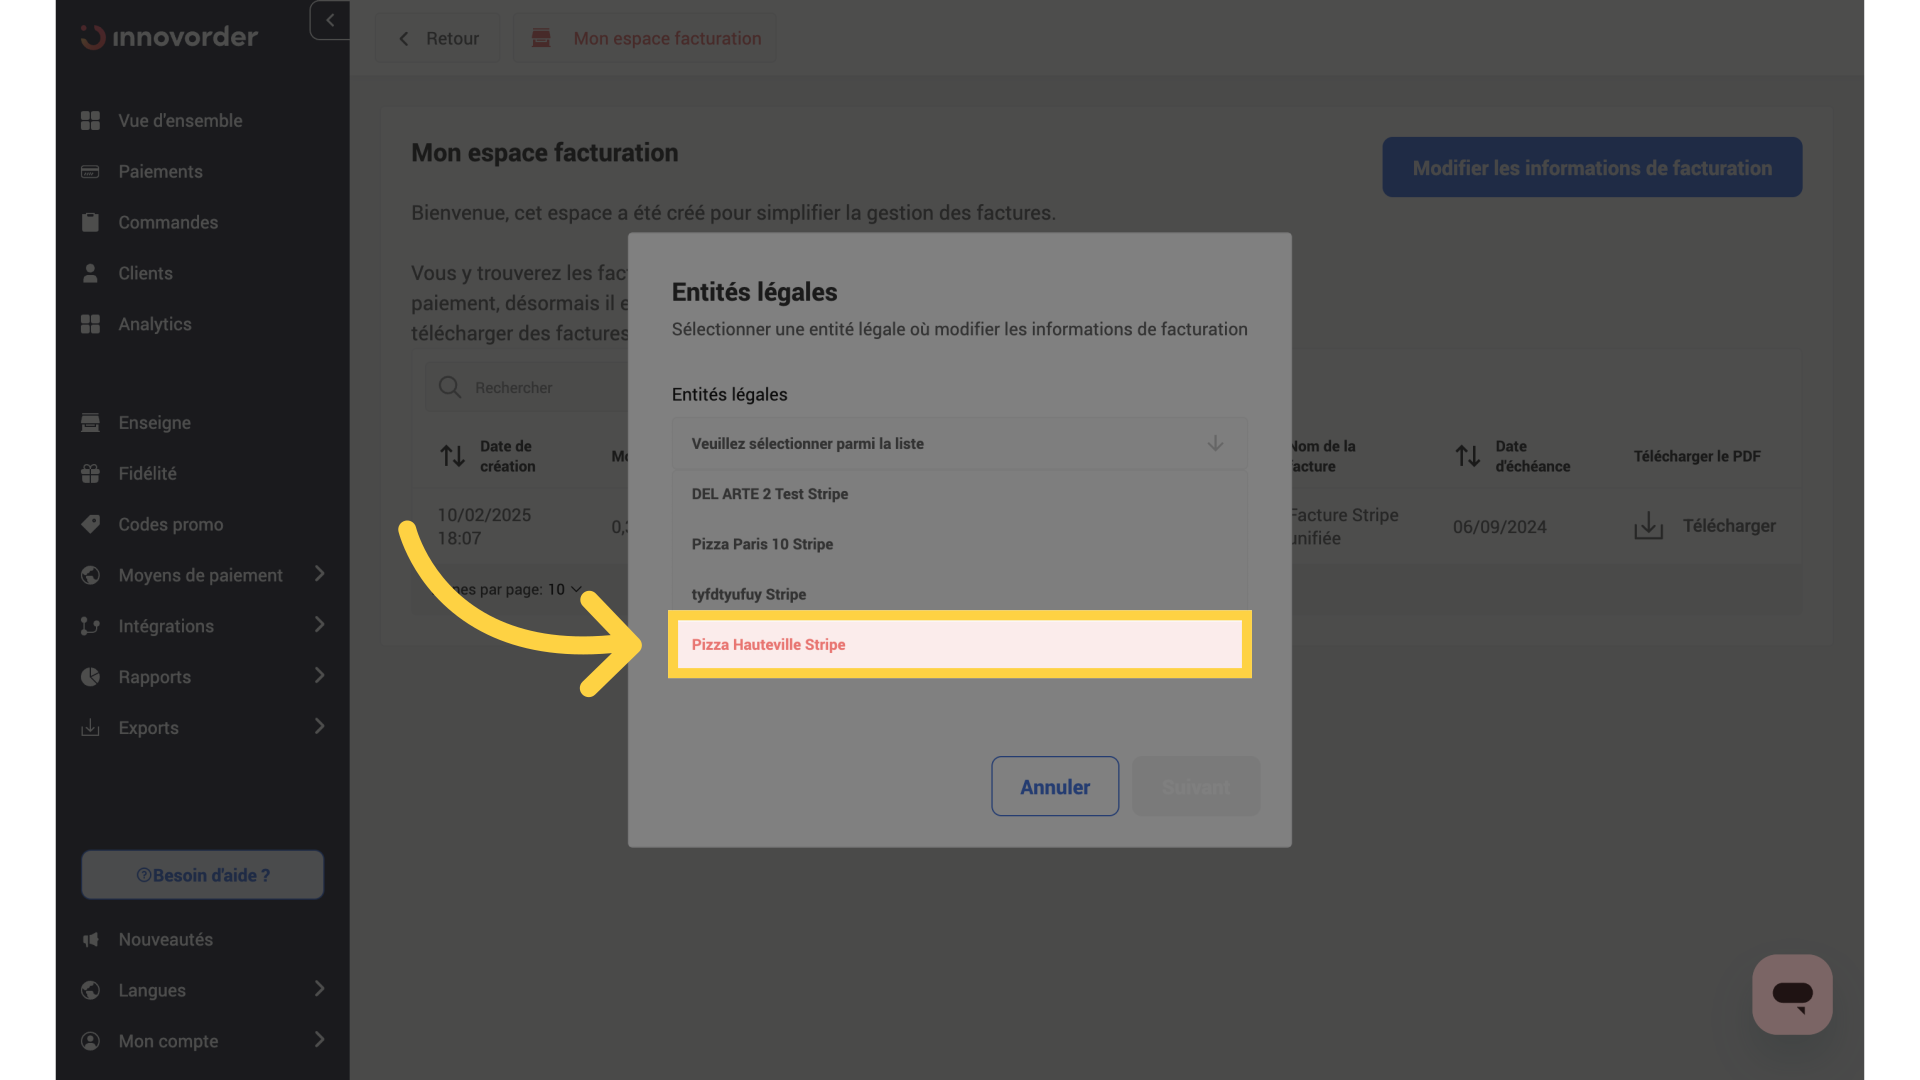1920x1080 pixels.
Task: Open the Entités légales dropdown
Action: pyautogui.click(x=958, y=443)
